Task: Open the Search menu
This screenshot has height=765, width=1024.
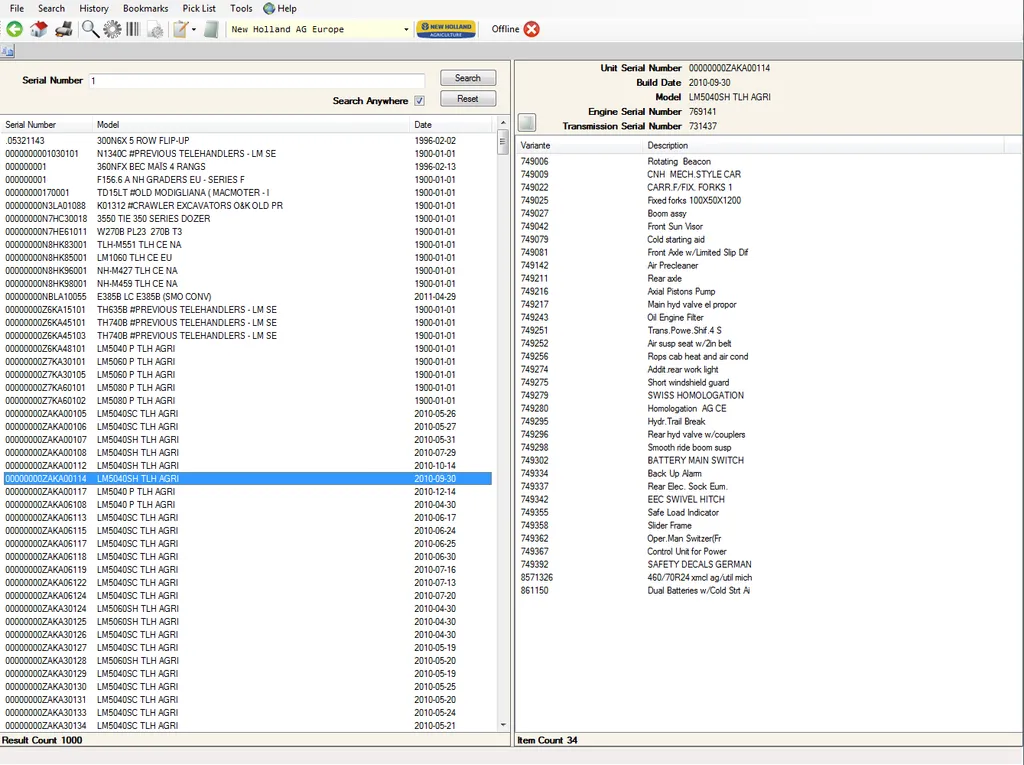Action: tap(51, 8)
